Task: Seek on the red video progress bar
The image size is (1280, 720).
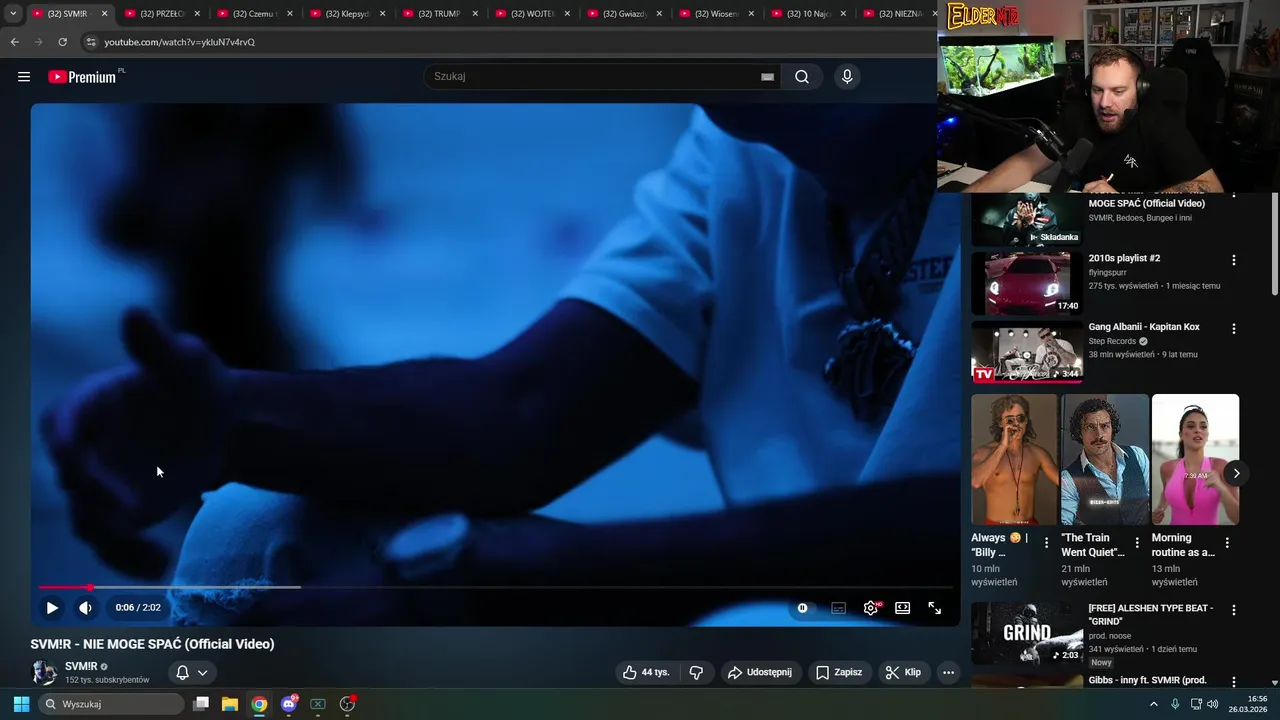Action: (494, 587)
